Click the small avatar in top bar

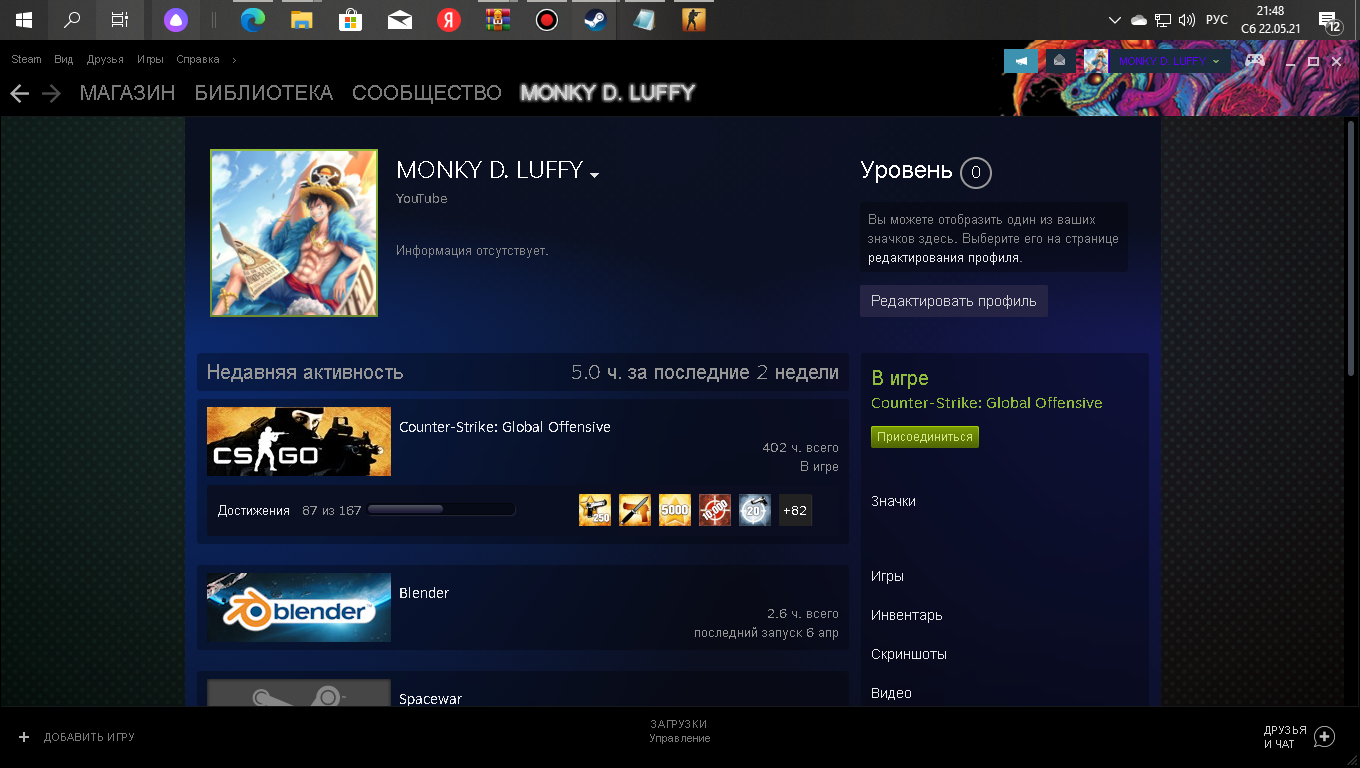tap(1095, 61)
